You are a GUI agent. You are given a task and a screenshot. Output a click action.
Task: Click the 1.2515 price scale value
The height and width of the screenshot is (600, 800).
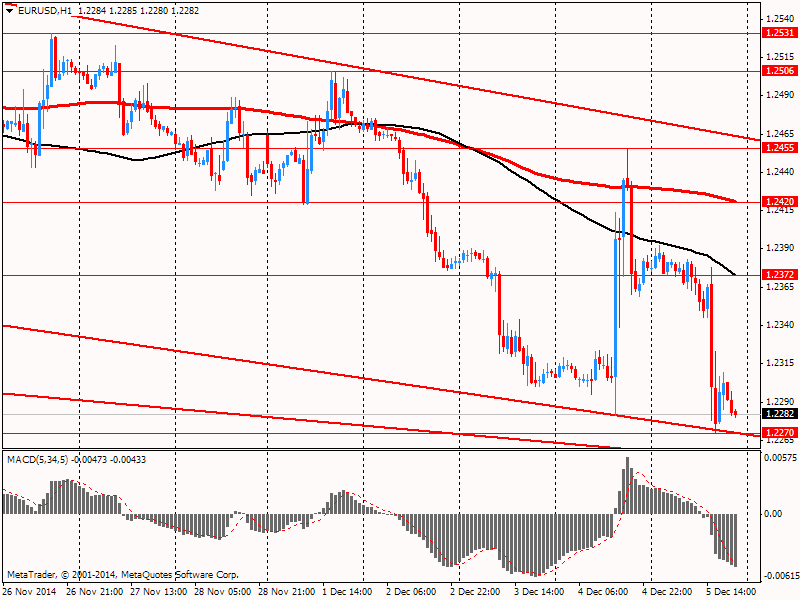pyautogui.click(x=780, y=57)
